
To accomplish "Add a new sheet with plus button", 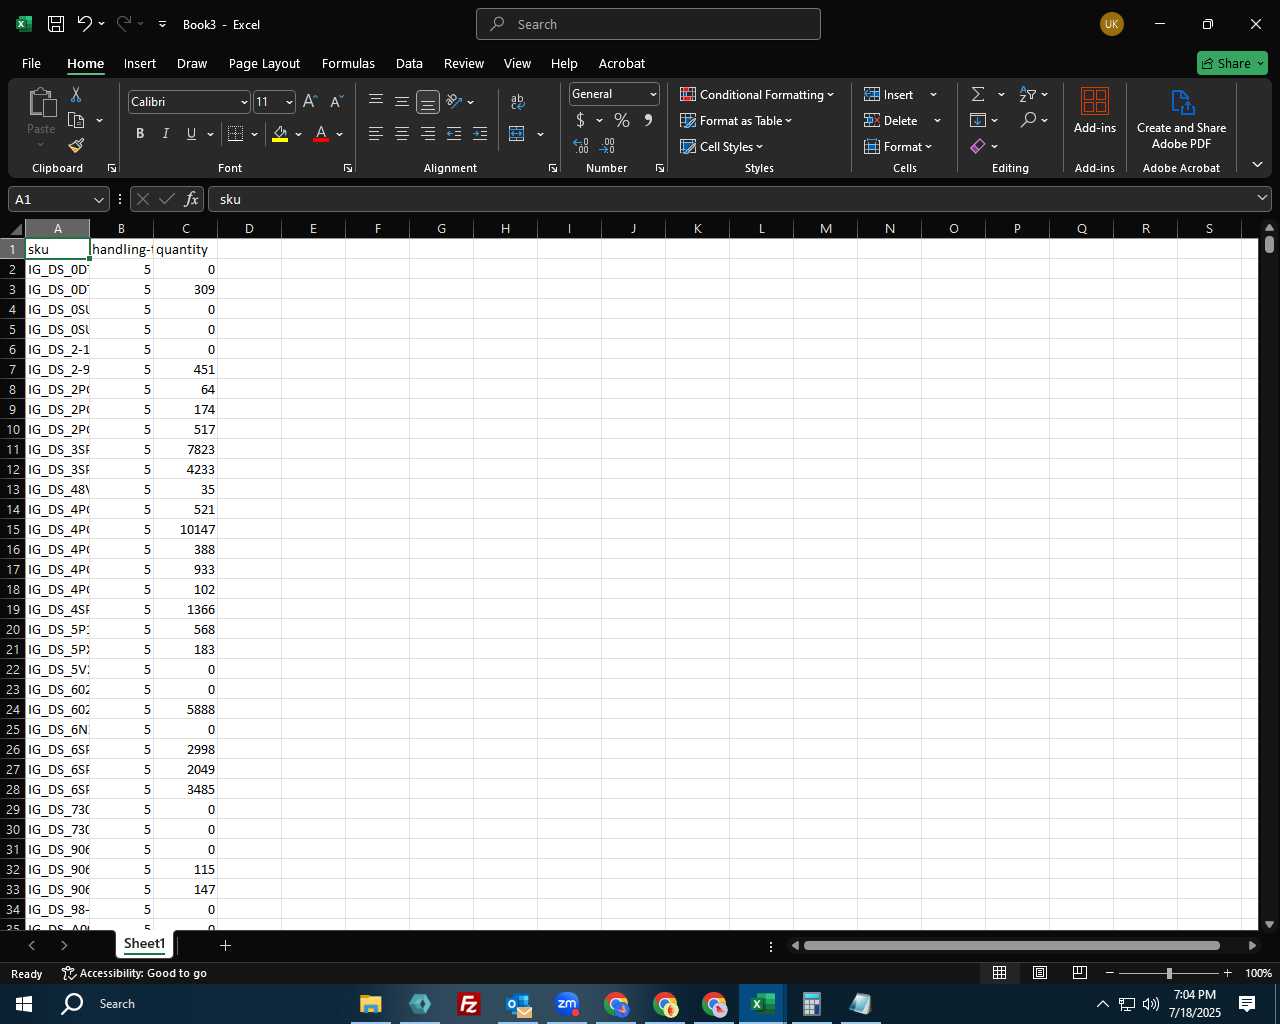I will click(225, 945).
